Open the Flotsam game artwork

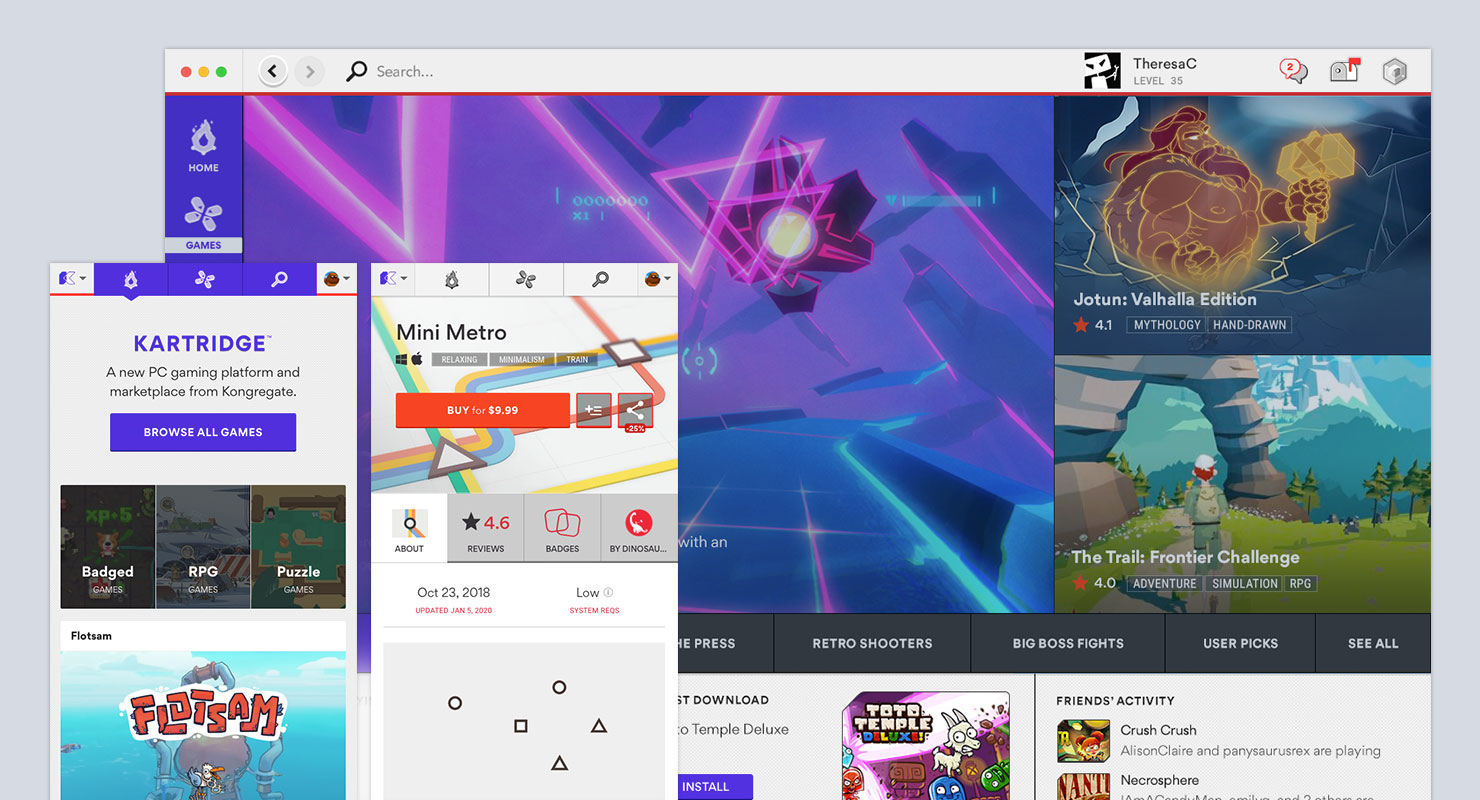203,725
